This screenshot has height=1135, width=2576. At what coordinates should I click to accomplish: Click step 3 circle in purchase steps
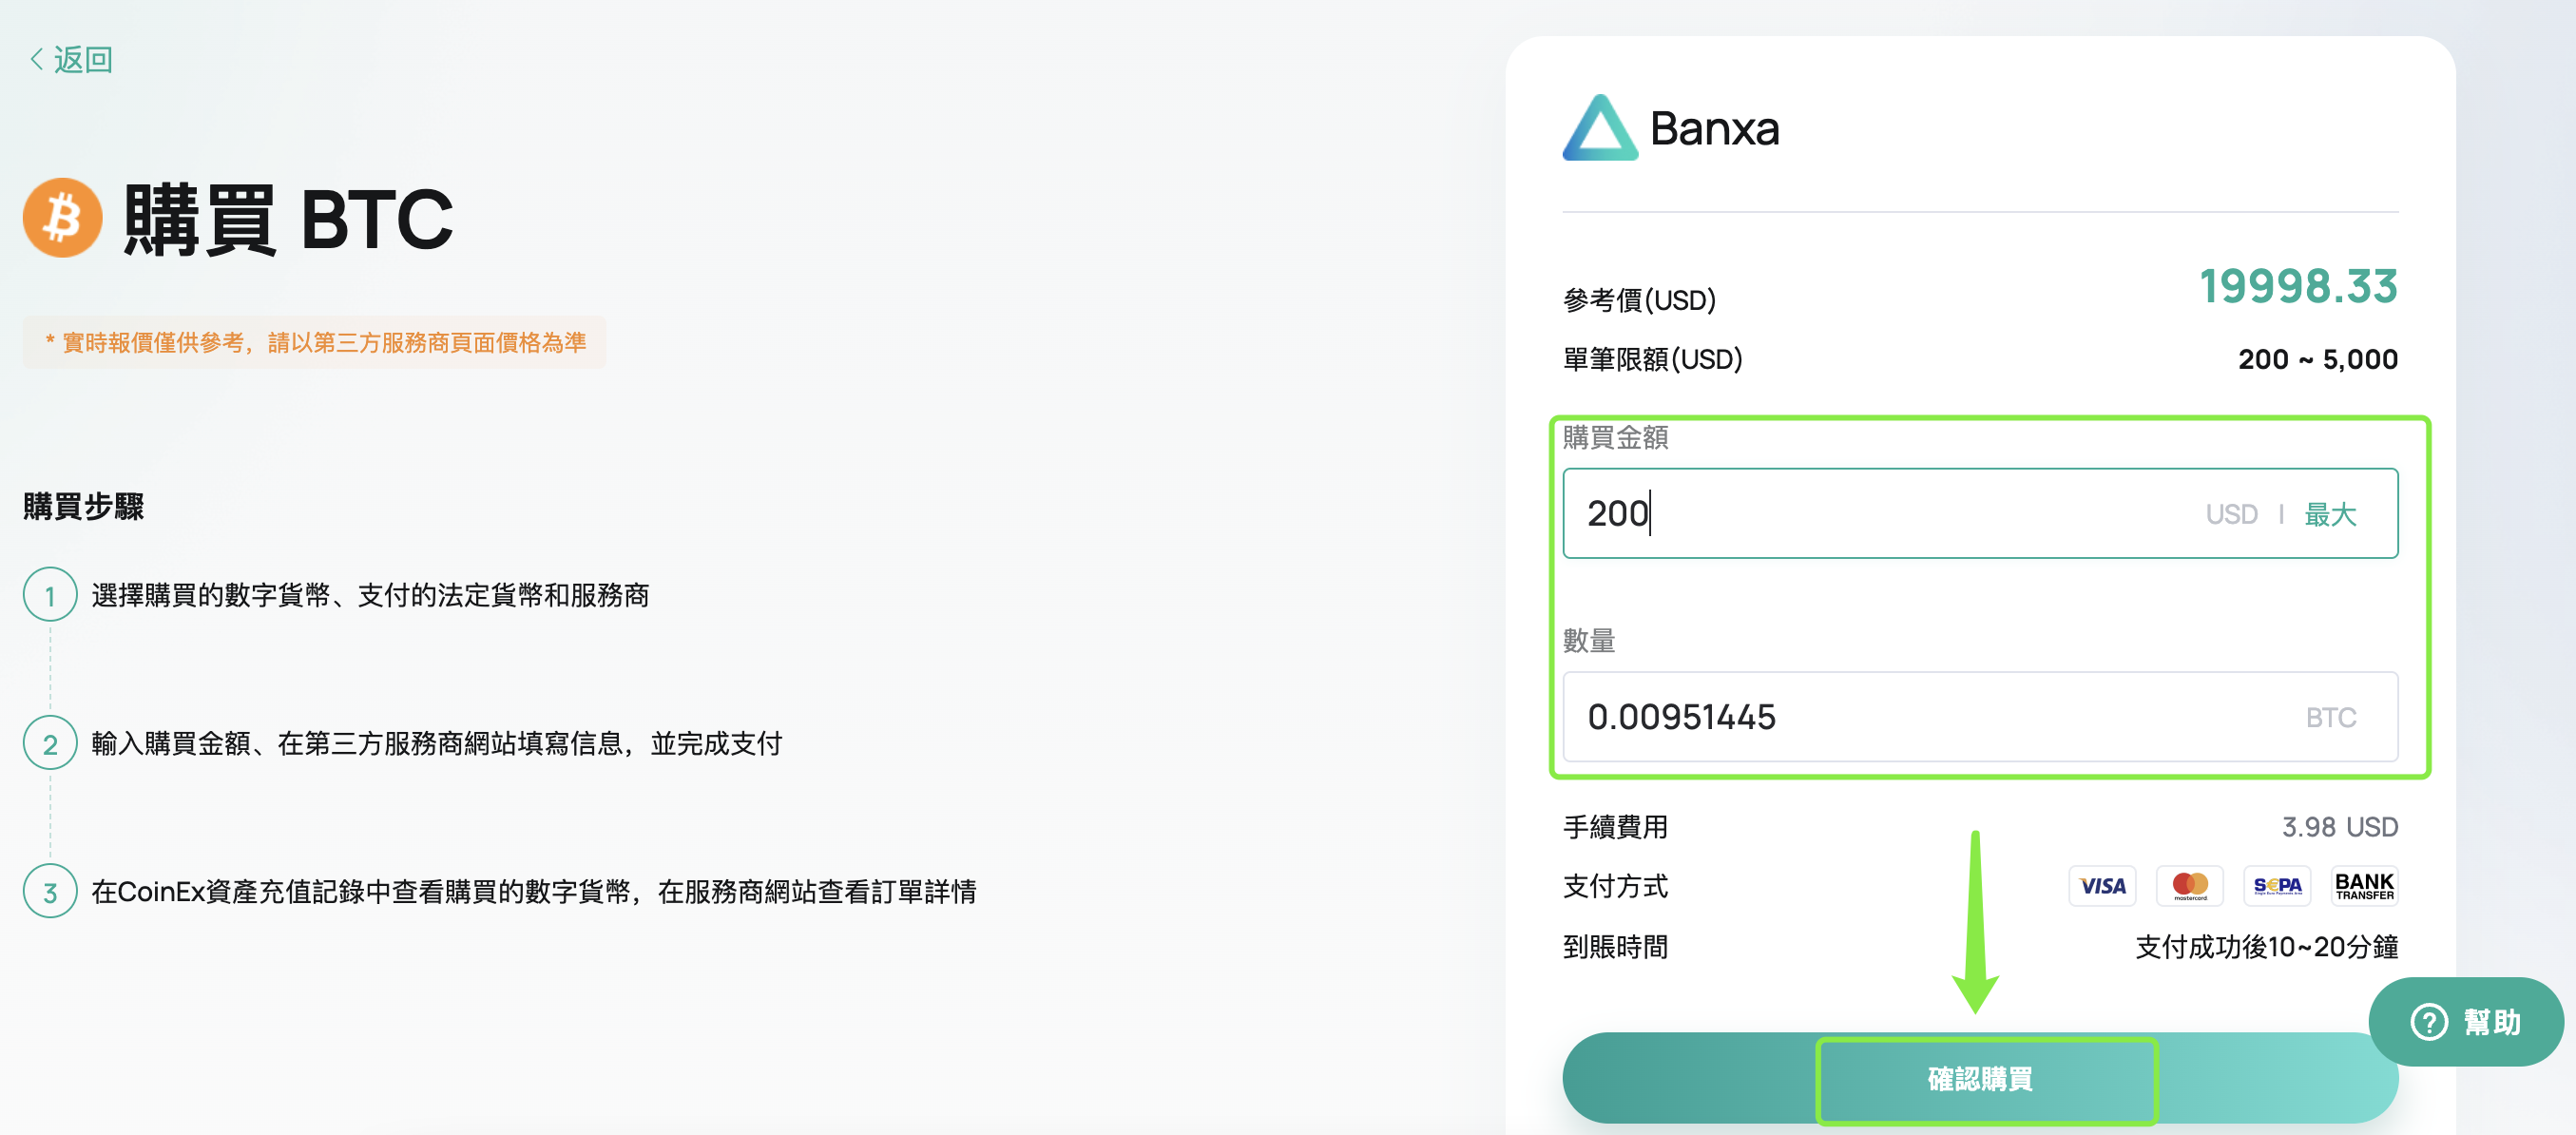click(50, 891)
